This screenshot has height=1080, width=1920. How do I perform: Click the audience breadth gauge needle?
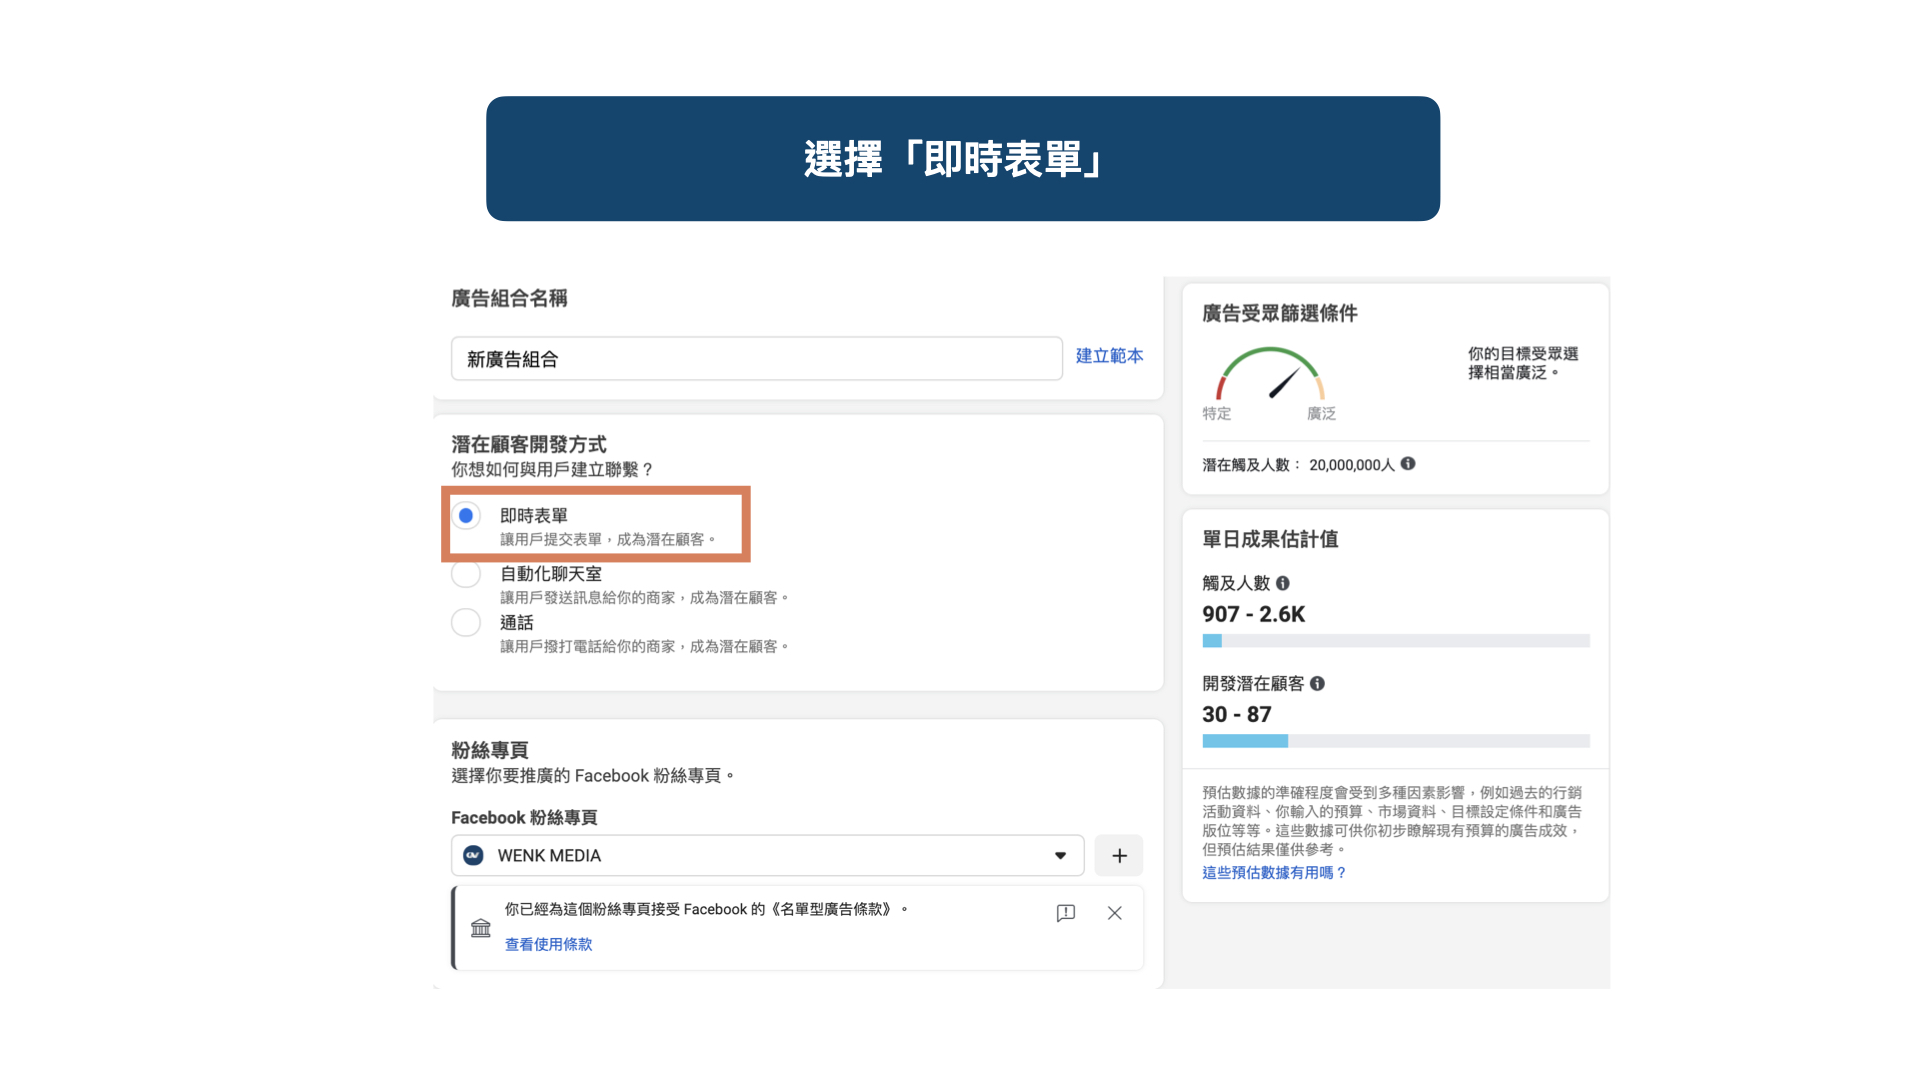tap(1284, 383)
